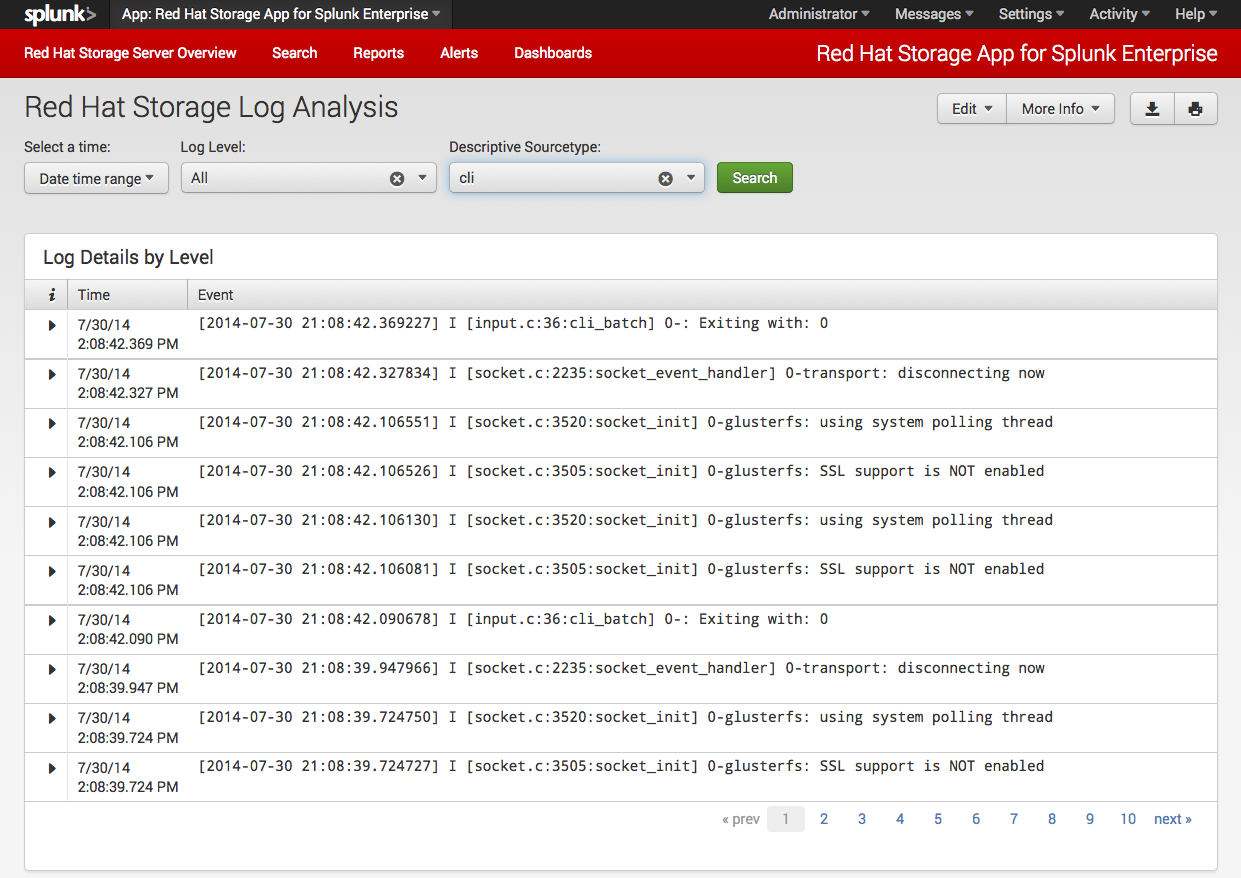The height and width of the screenshot is (878, 1241).
Task: Expand the 2:08:42.090 PM event row
Action: (x=52, y=620)
